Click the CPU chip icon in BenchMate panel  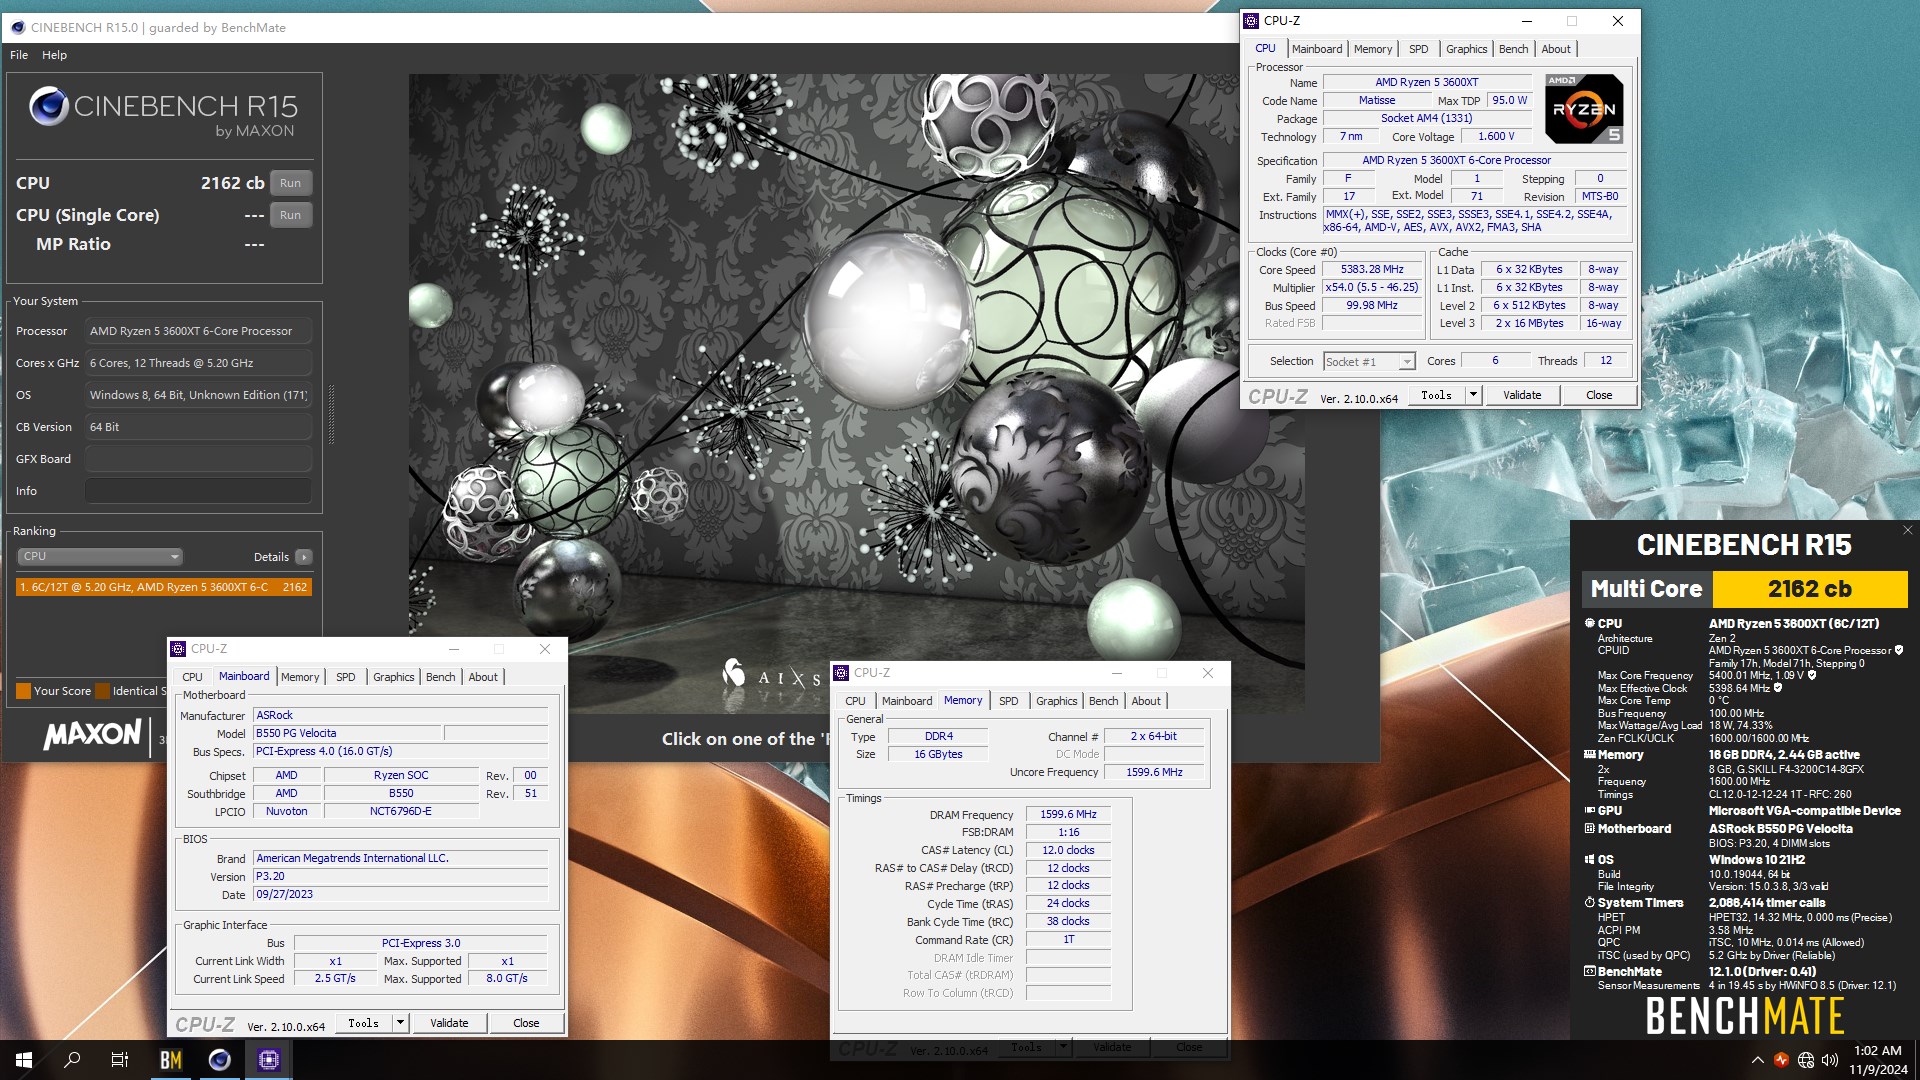[1589, 623]
